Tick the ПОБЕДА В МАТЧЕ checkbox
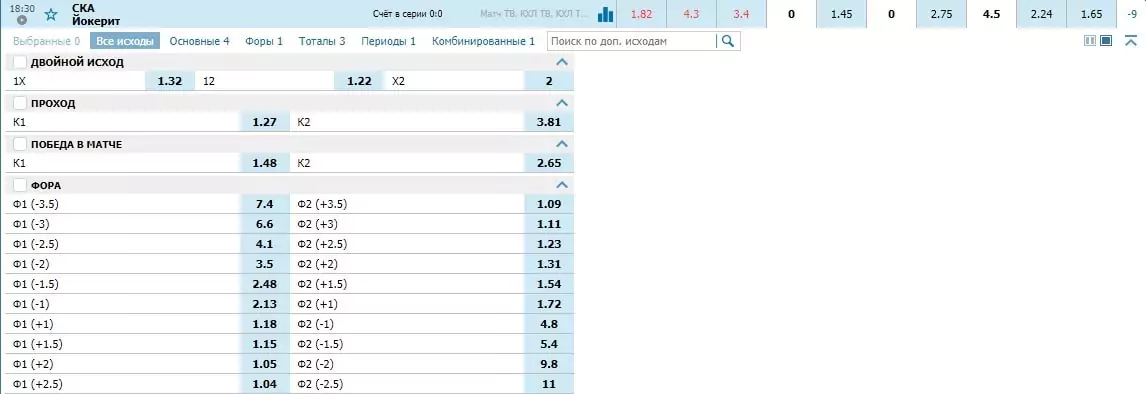The image size is (1146, 394). [x=20, y=144]
